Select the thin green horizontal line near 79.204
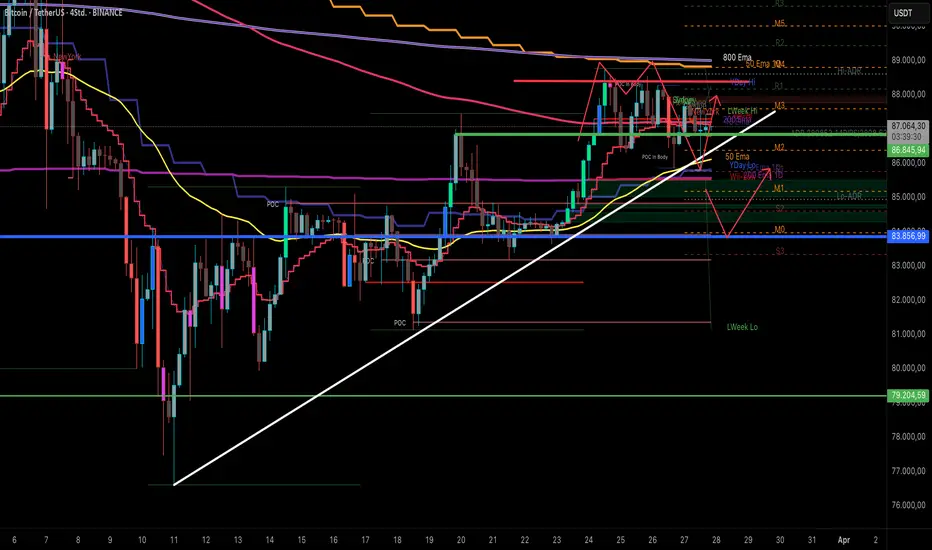The width and height of the screenshot is (932, 550). [x=443, y=395]
